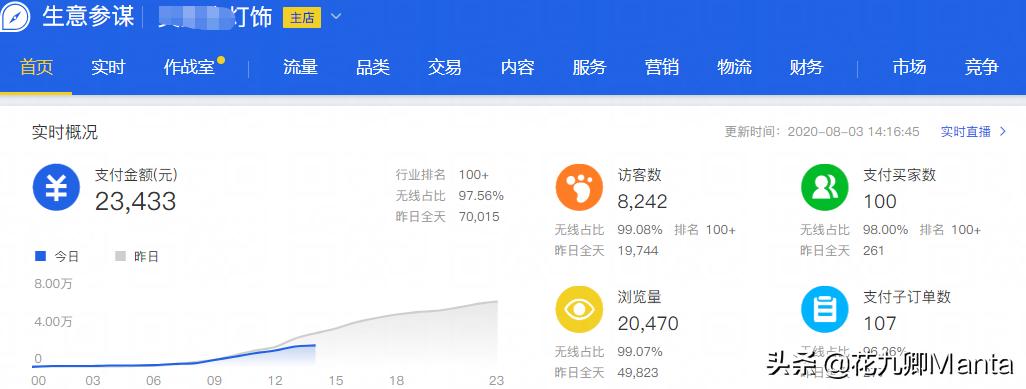The width and height of the screenshot is (1026, 389).
Task: Click the 支付买家数 label
Action: (x=900, y=175)
